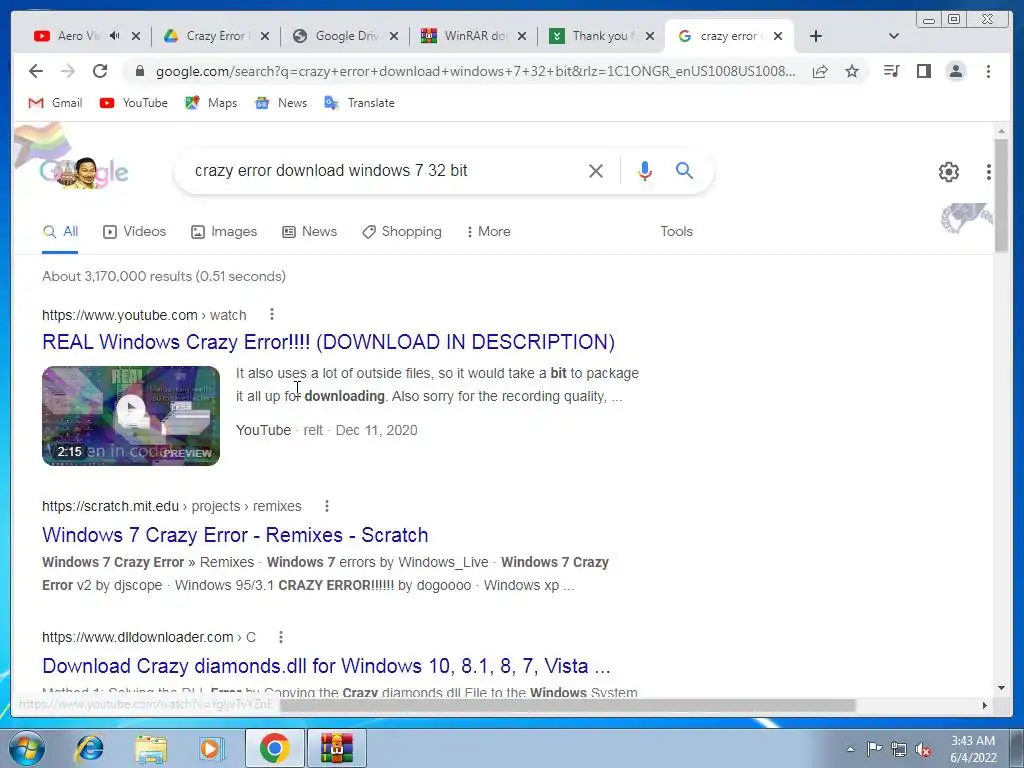Submit search with the magnifier icon

tap(684, 171)
